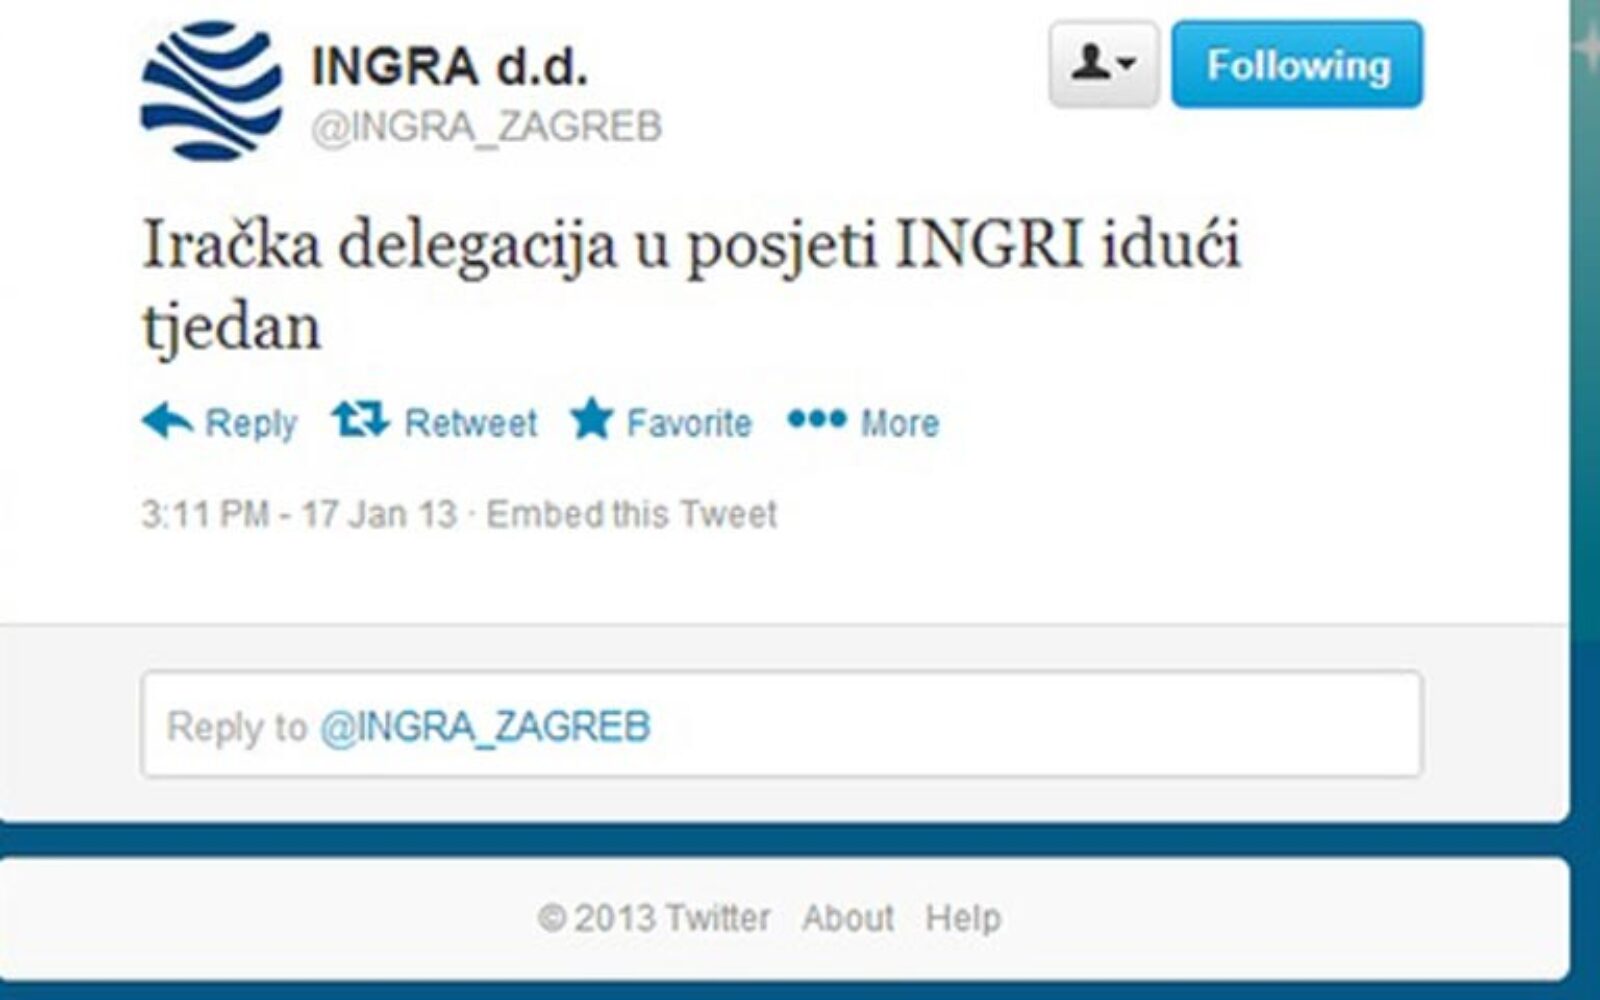Click the © 2013 Twitter footer text
Viewport: 1600px width, 1000px height.
(x=654, y=917)
